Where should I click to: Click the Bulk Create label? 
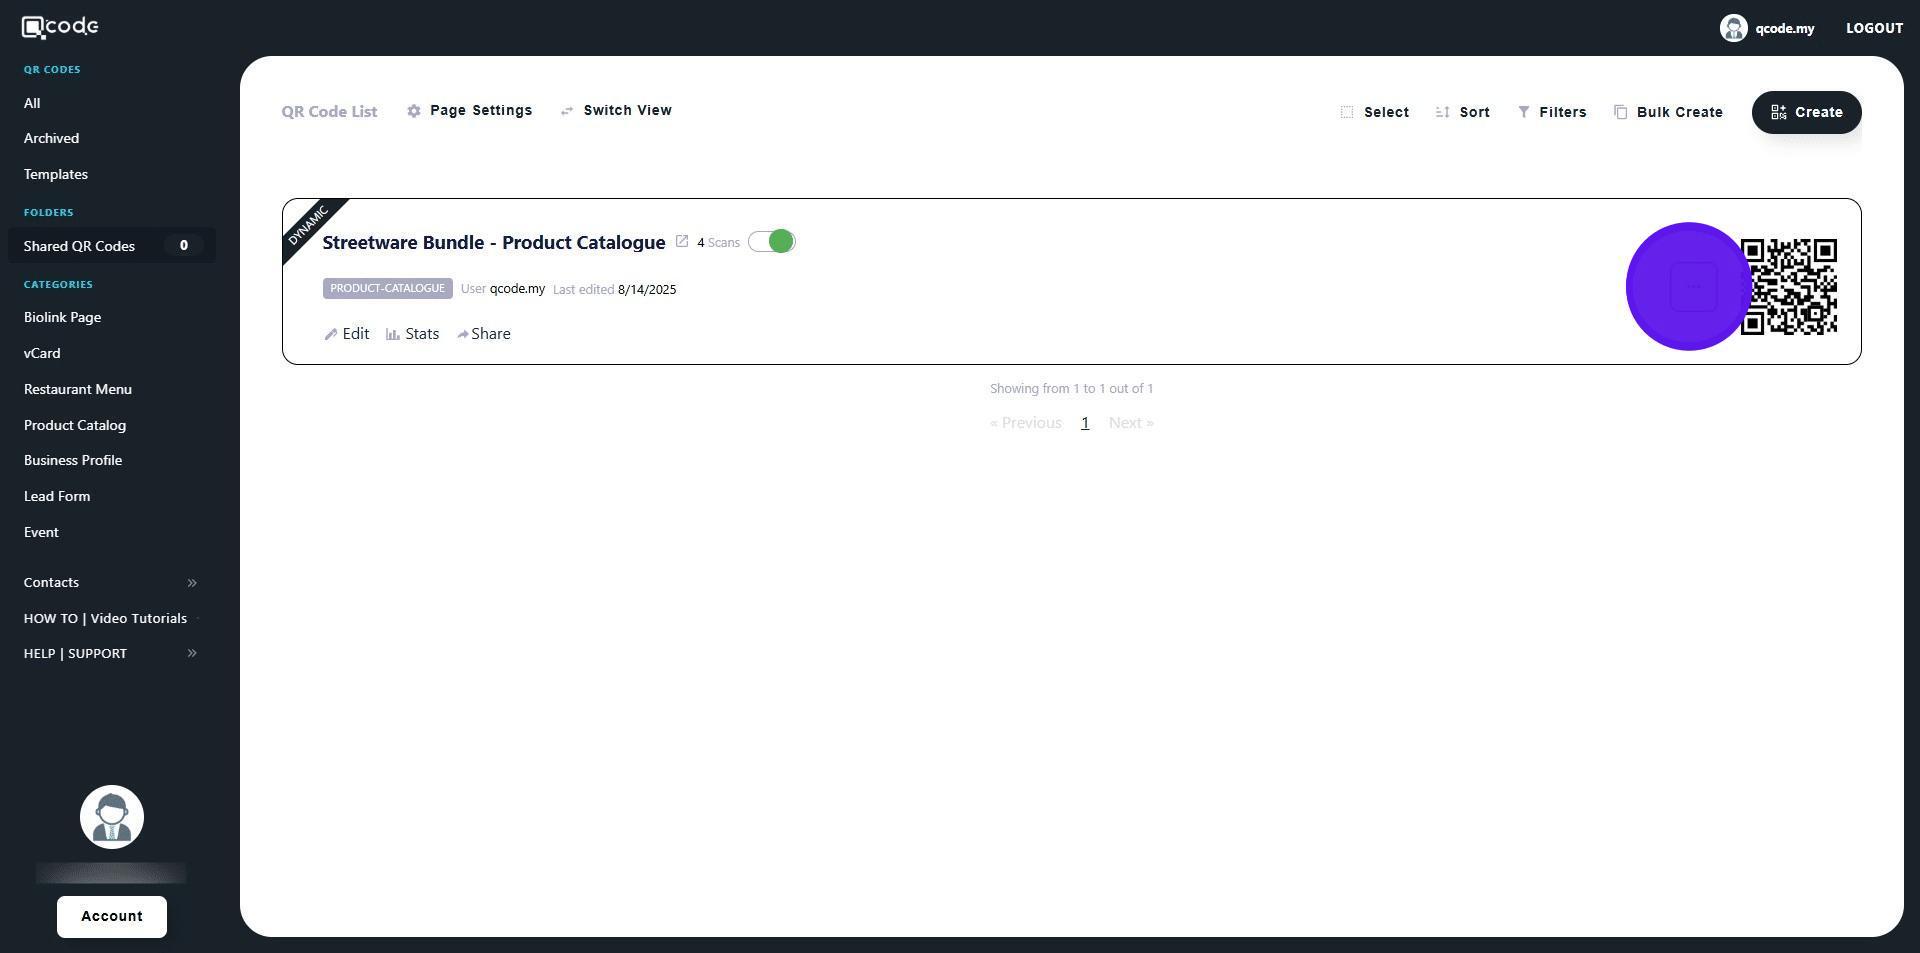click(1680, 112)
